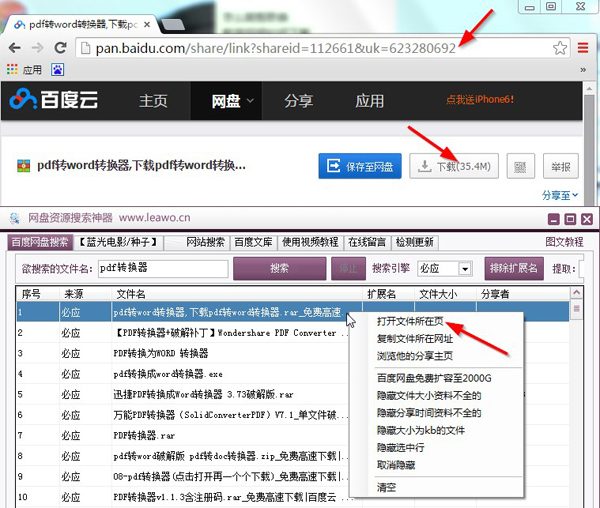
Task: Choose 百度网盘免费扩容至2000G menu item
Action: 434,378
